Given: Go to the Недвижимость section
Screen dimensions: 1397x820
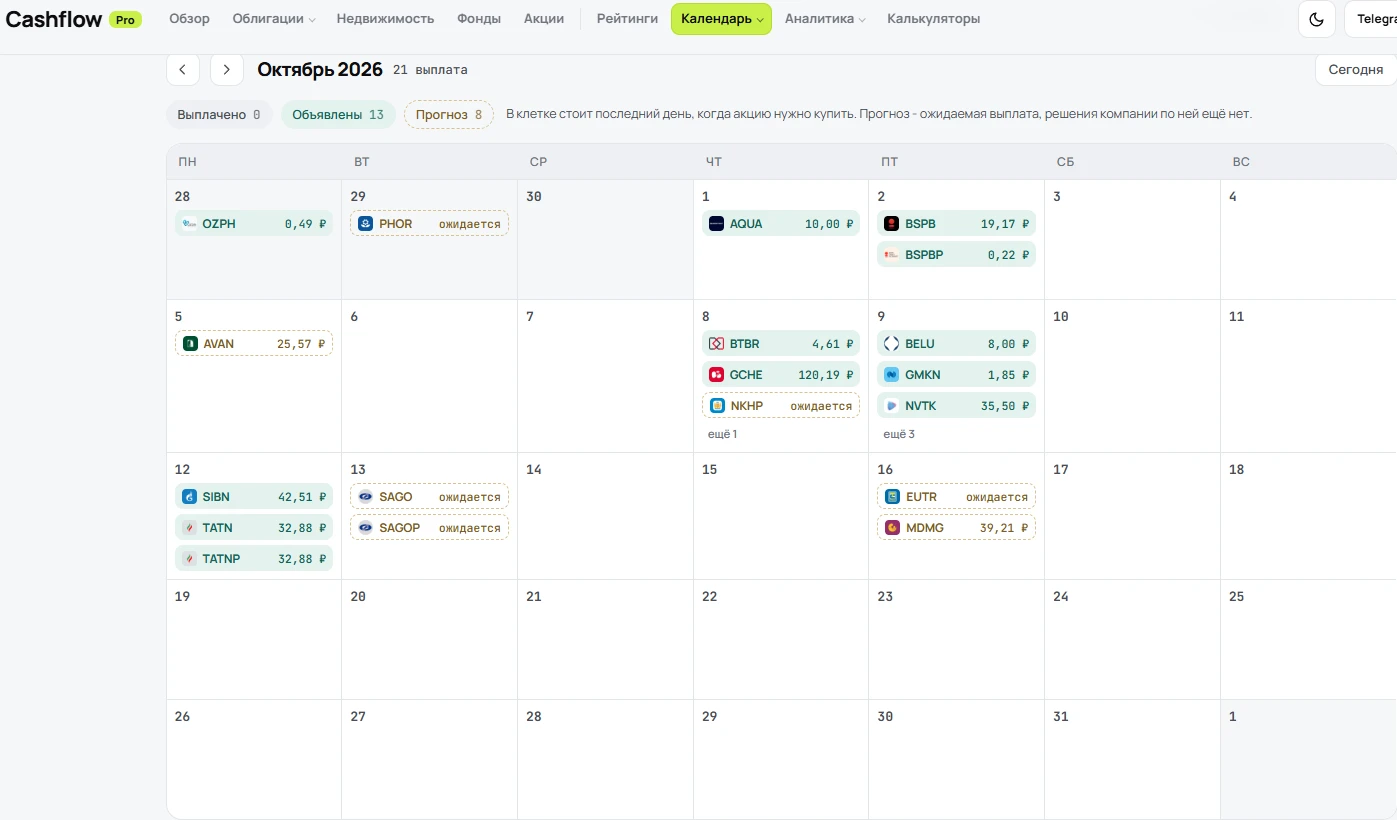Looking at the screenshot, I should (385, 19).
